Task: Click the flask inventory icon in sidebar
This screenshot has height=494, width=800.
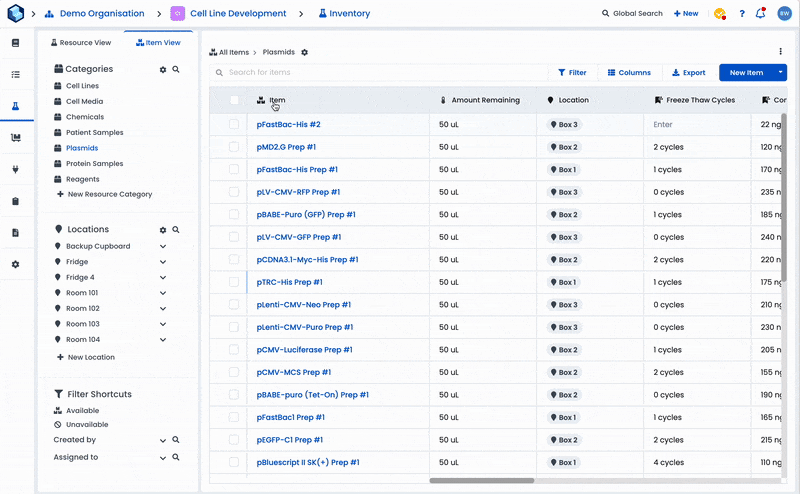Action: click(15, 106)
